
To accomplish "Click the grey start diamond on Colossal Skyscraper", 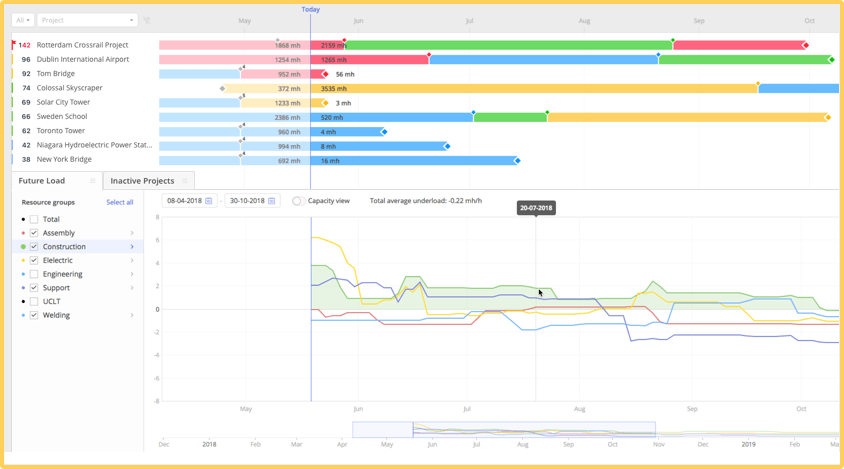I will point(222,88).
